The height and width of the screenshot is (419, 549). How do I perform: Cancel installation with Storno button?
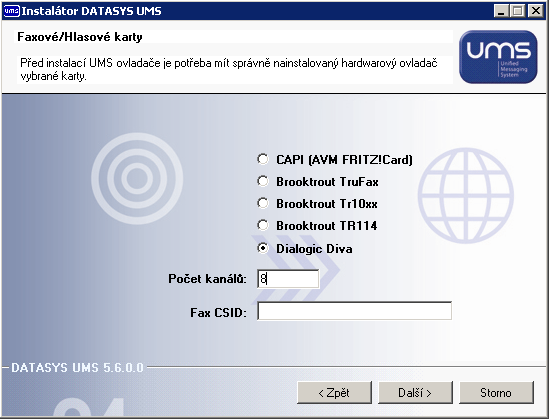click(x=496, y=393)
